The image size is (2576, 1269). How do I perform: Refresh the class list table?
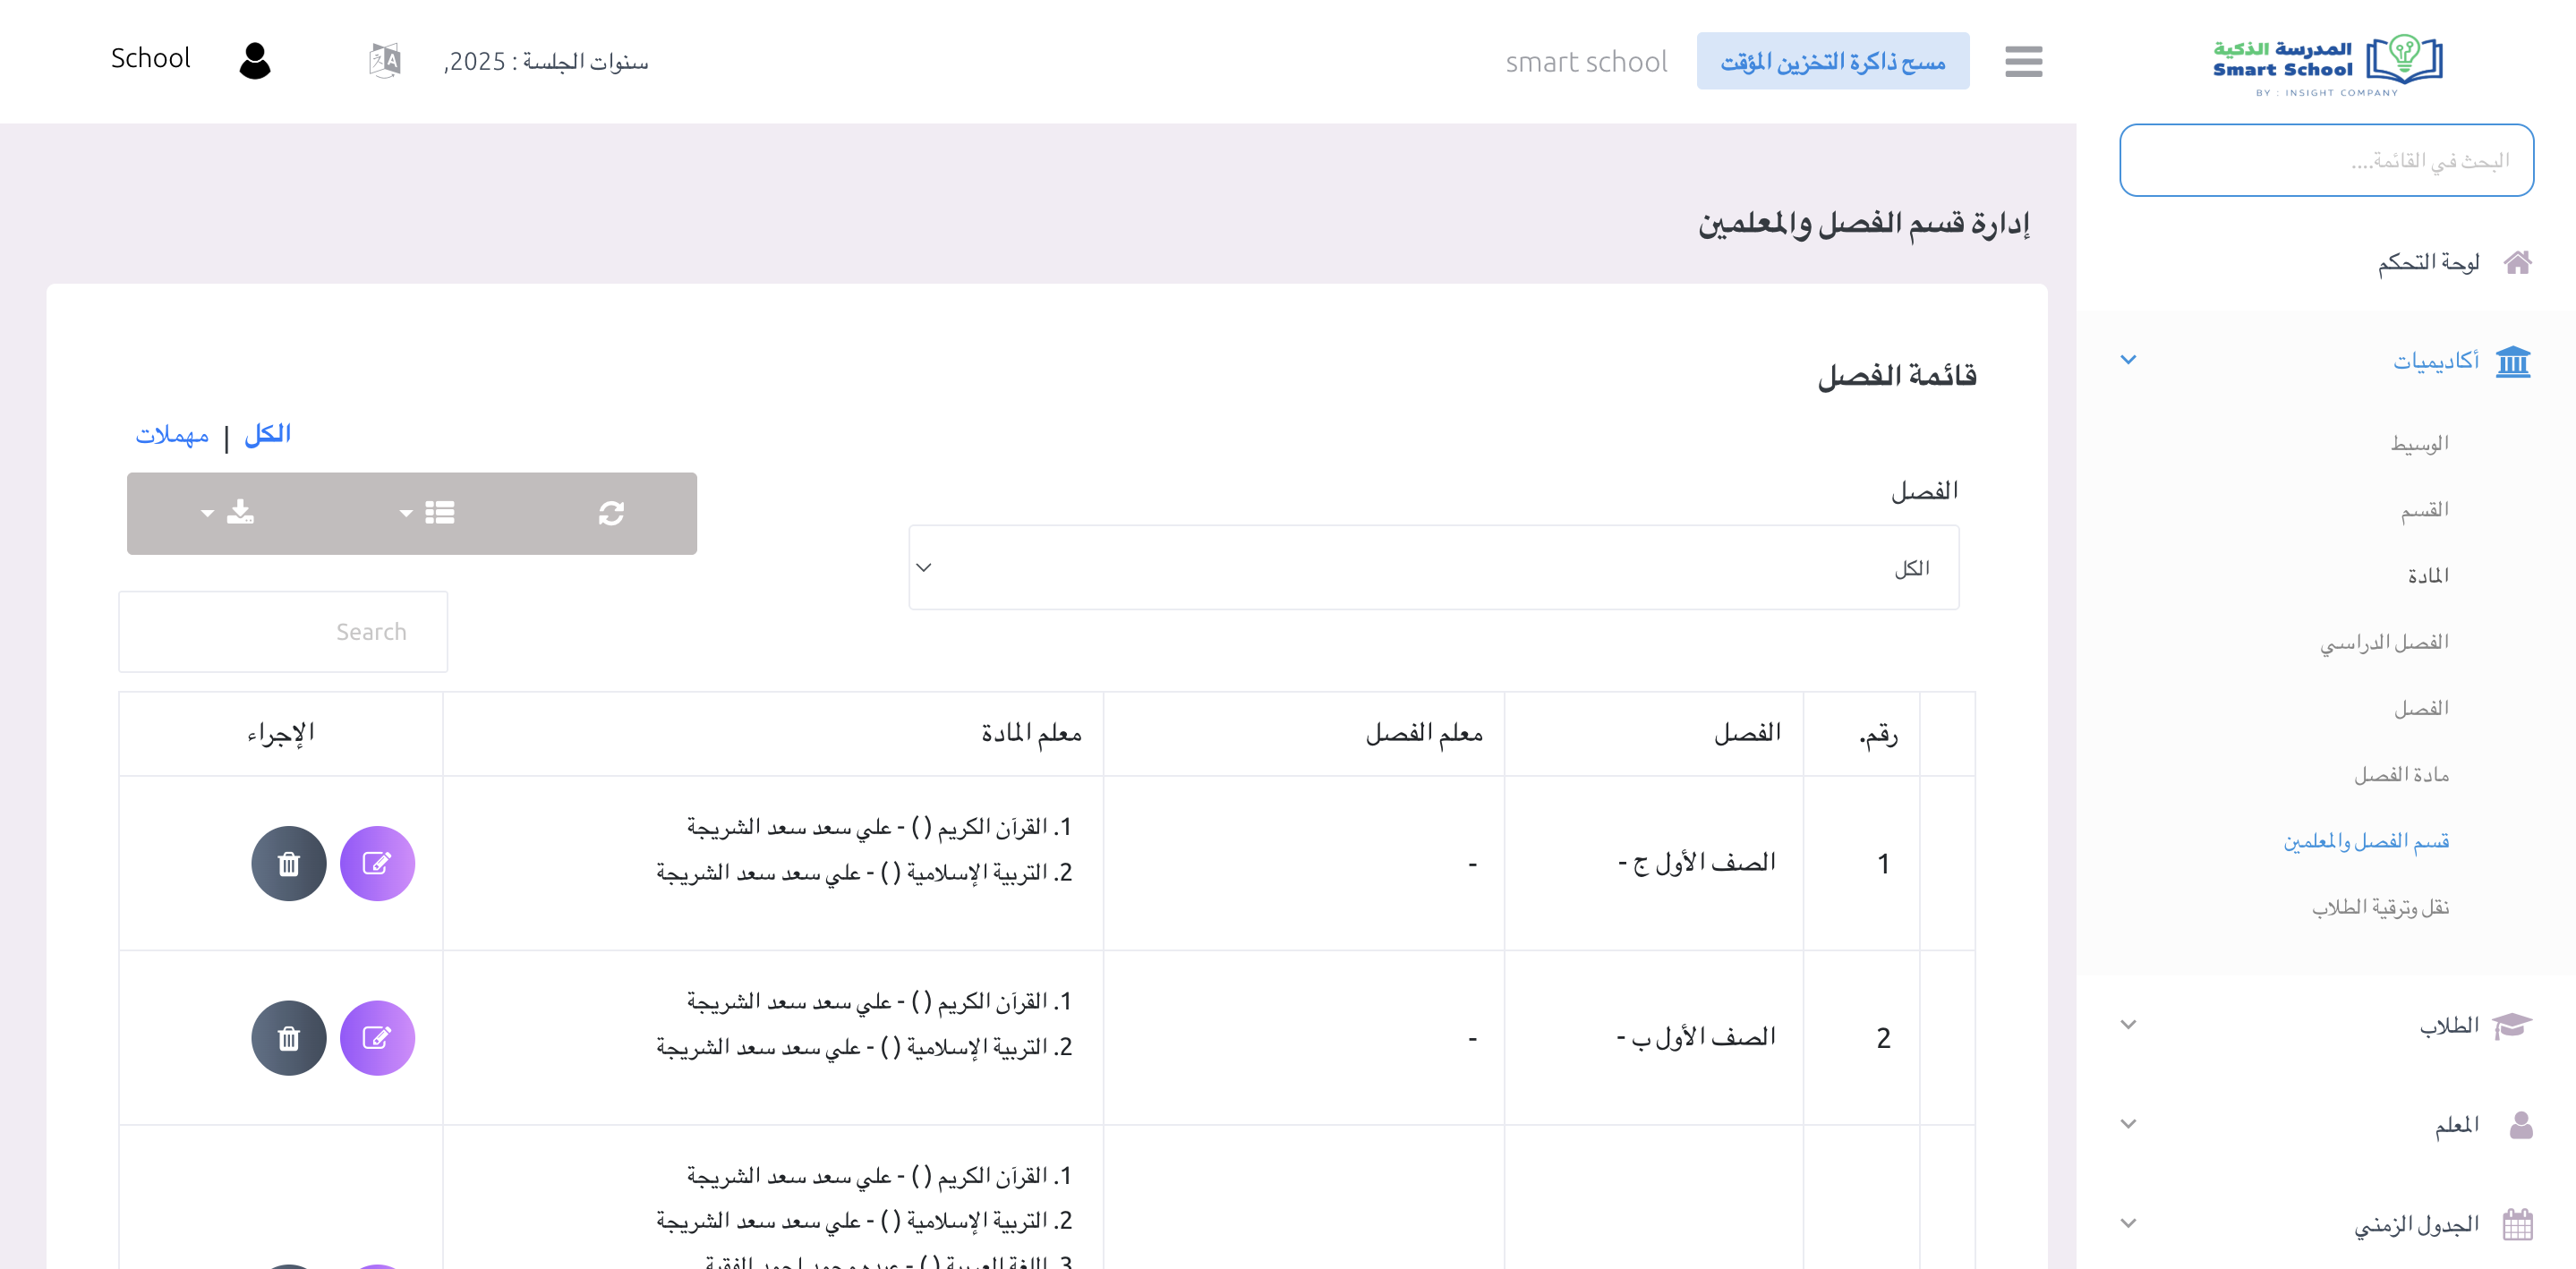tap(611, 513)
